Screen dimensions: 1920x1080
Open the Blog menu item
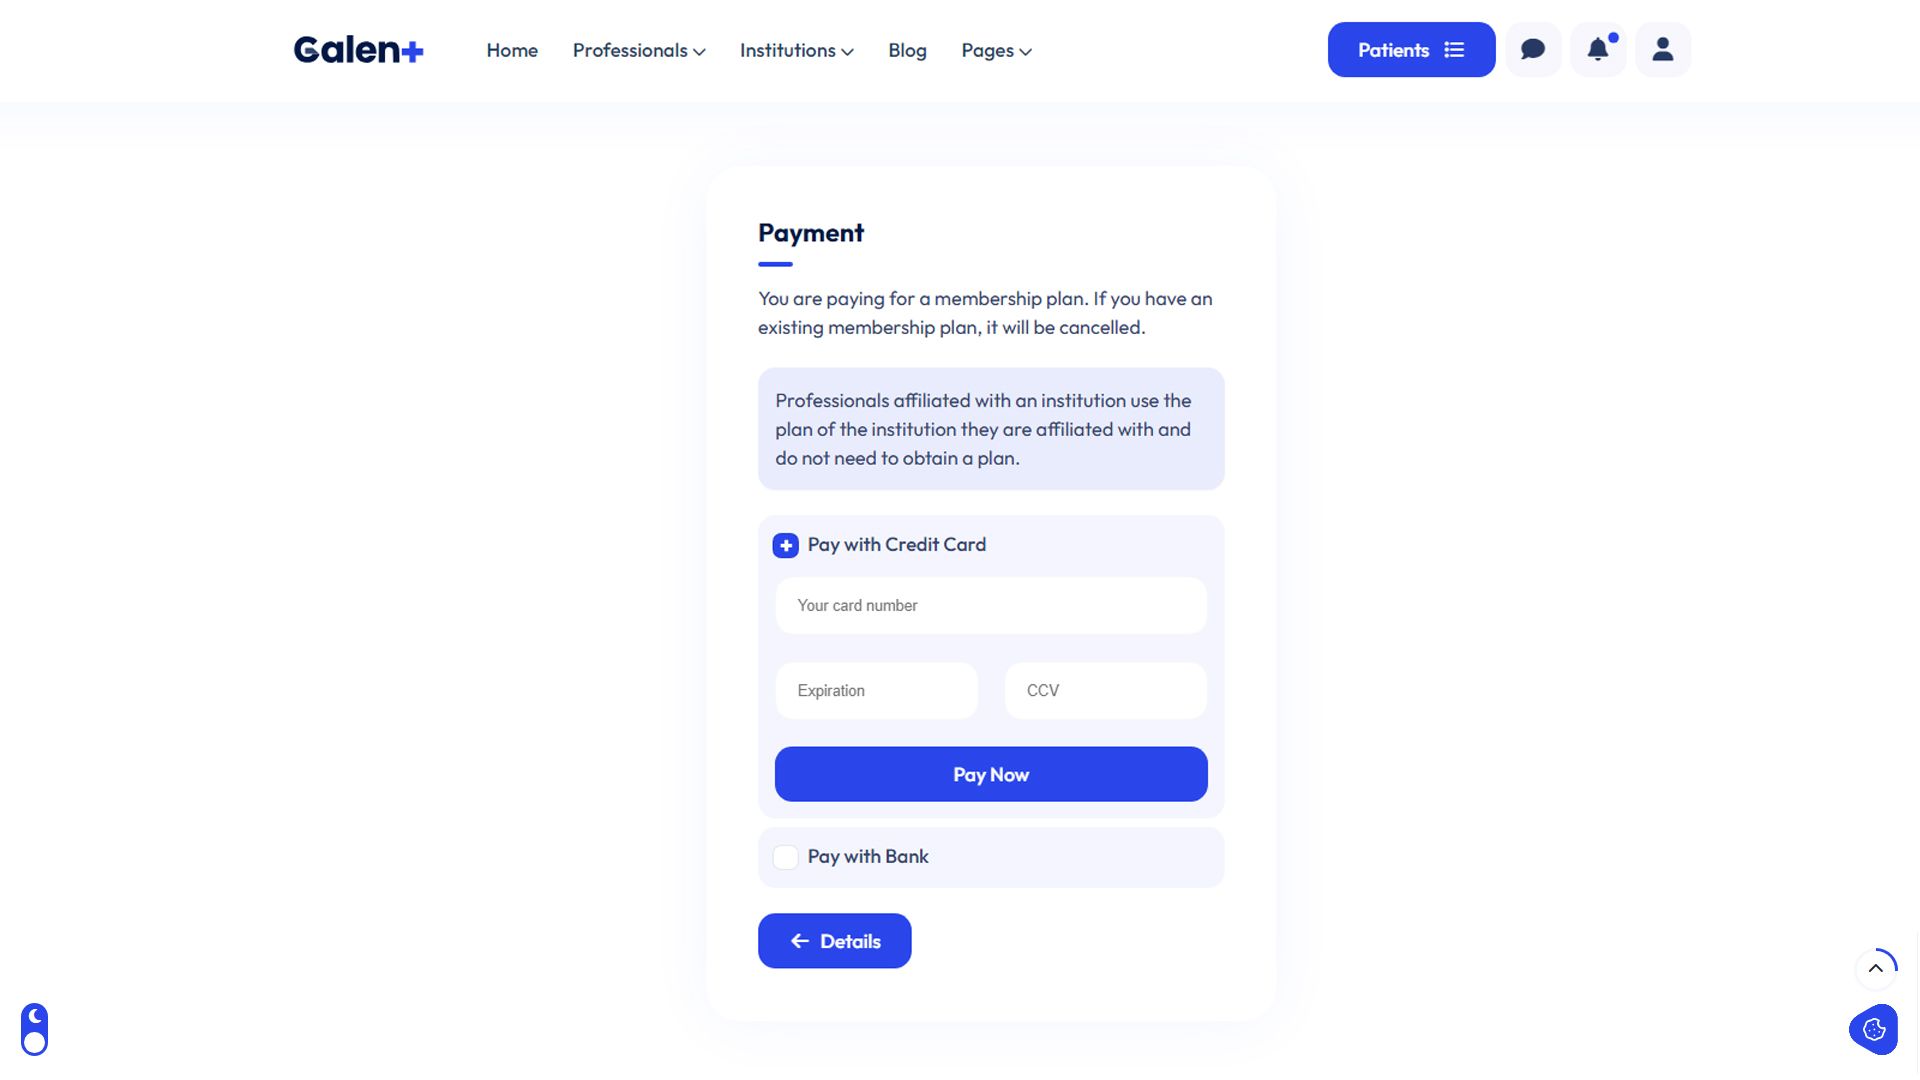pos(907,50)
